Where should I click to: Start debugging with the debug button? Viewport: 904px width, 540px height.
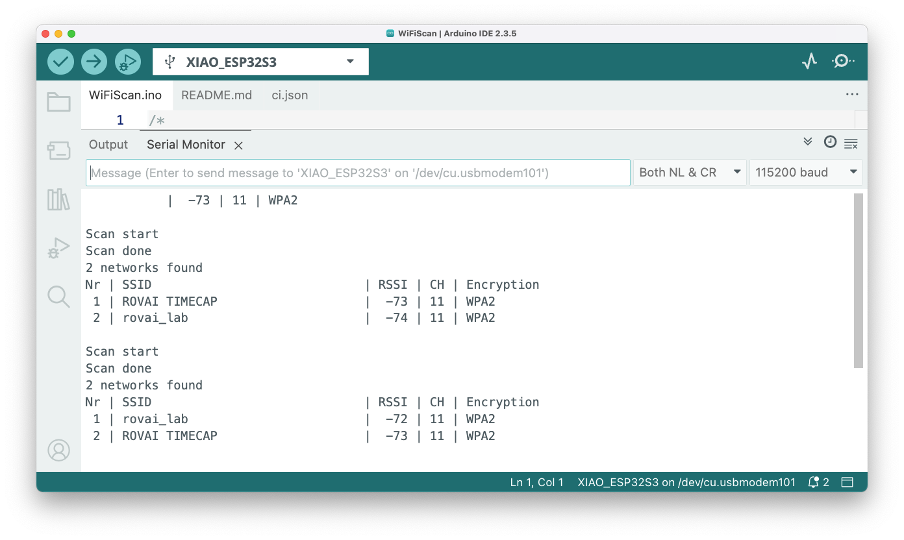pos(127,62)
